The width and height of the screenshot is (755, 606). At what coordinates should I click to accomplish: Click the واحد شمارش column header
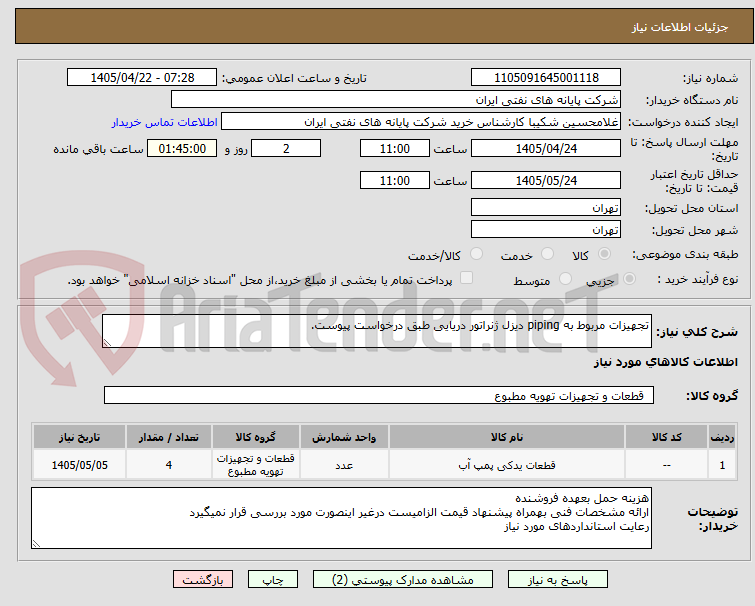(344, 437)
